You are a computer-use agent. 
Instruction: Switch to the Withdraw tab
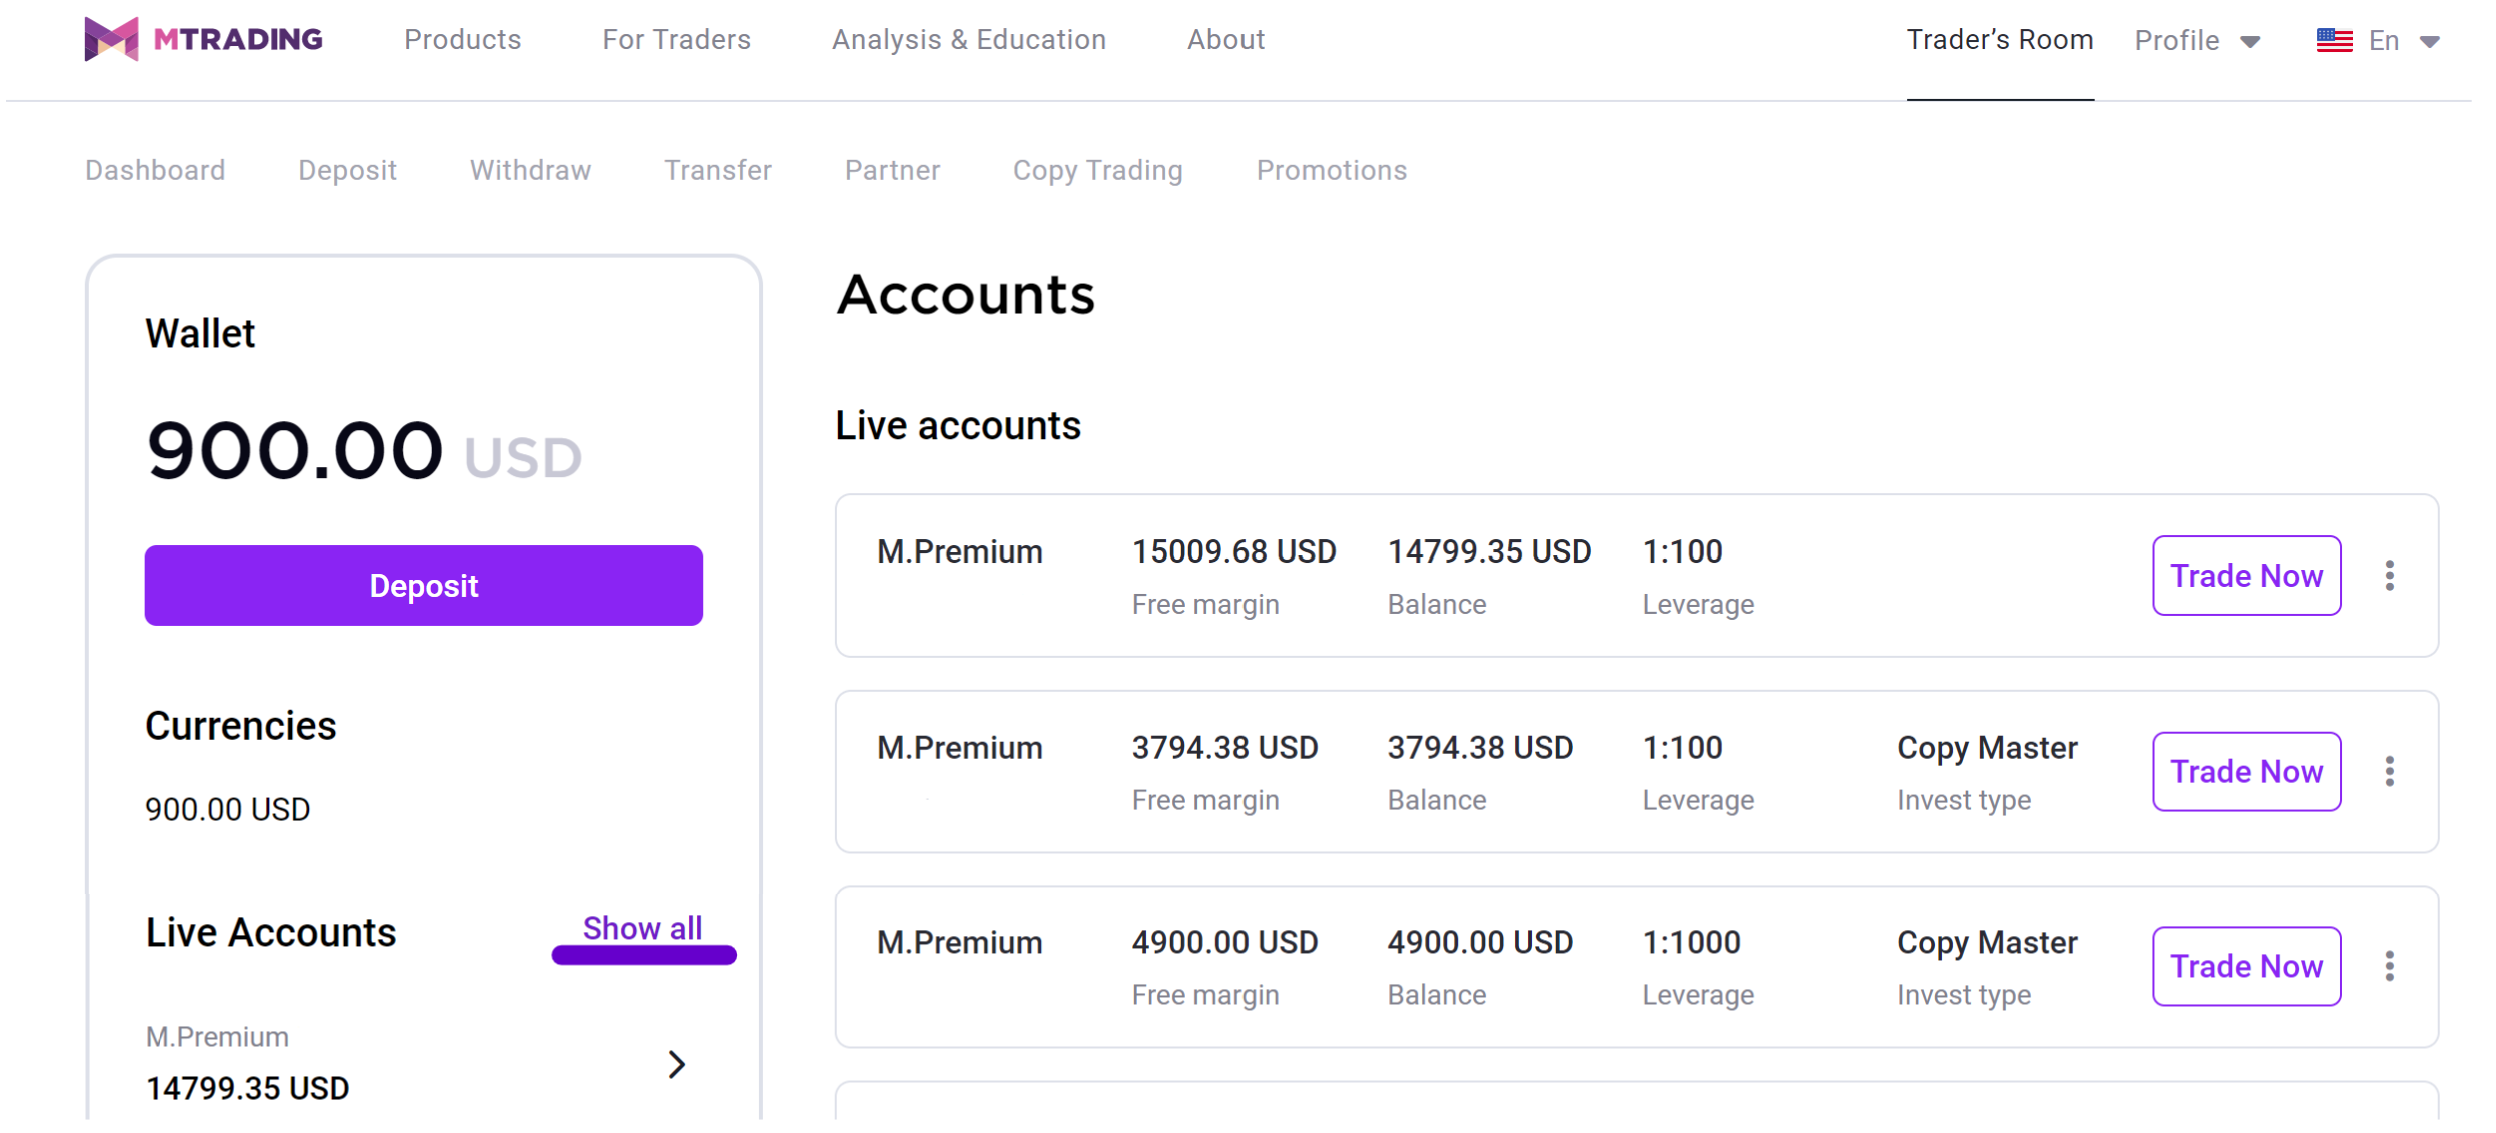point(530,170)
